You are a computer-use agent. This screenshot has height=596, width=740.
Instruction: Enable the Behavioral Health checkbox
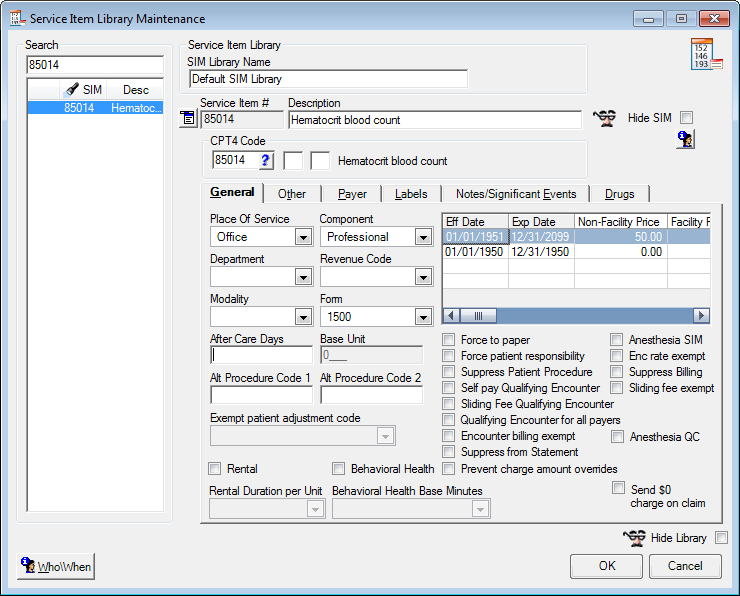(338, 469)
